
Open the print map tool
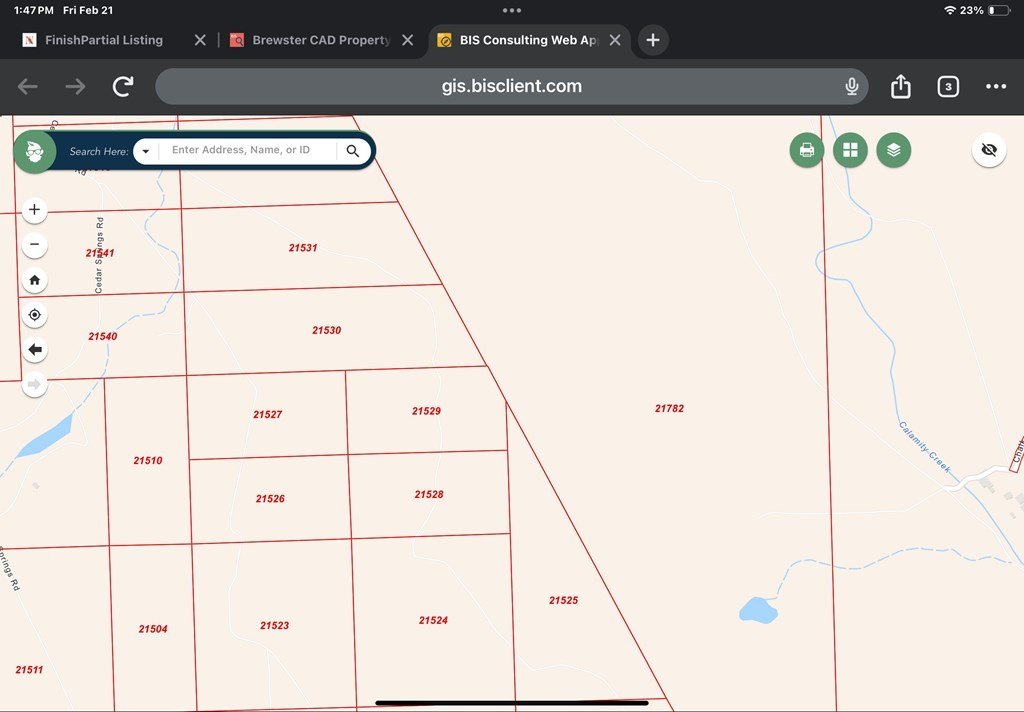[806, 151]
